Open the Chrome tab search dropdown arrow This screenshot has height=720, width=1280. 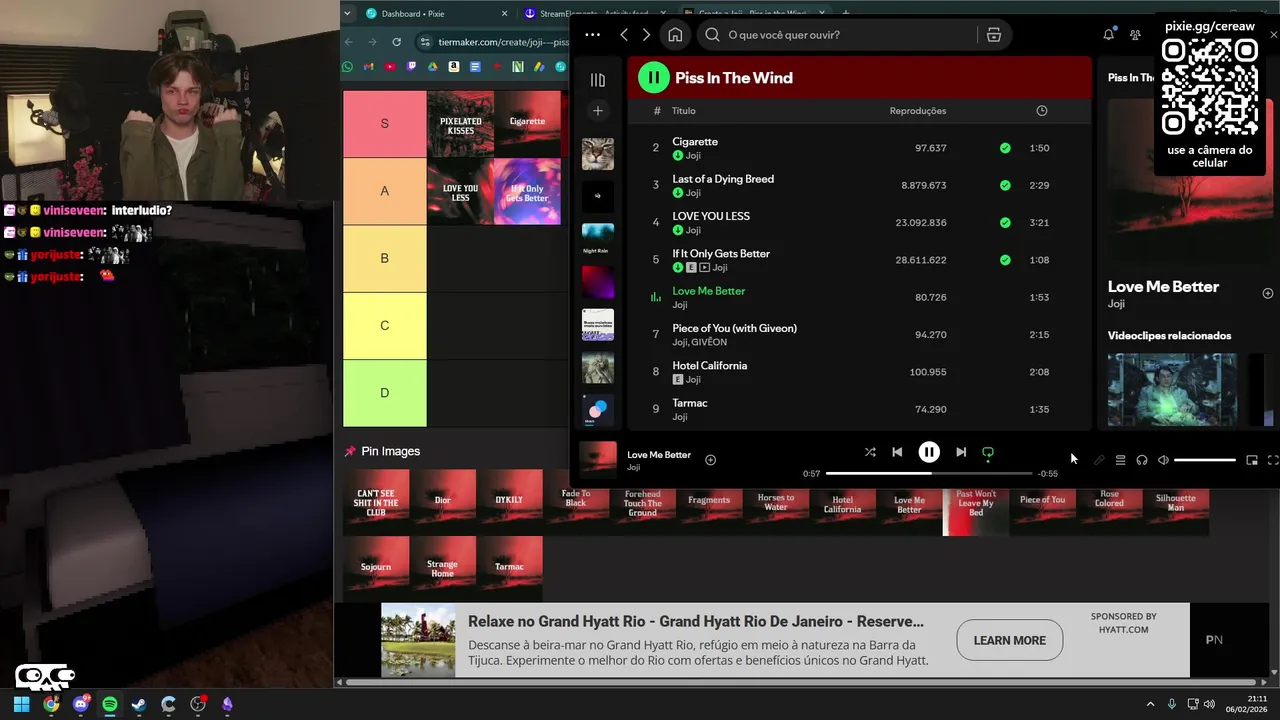point(347,14)
